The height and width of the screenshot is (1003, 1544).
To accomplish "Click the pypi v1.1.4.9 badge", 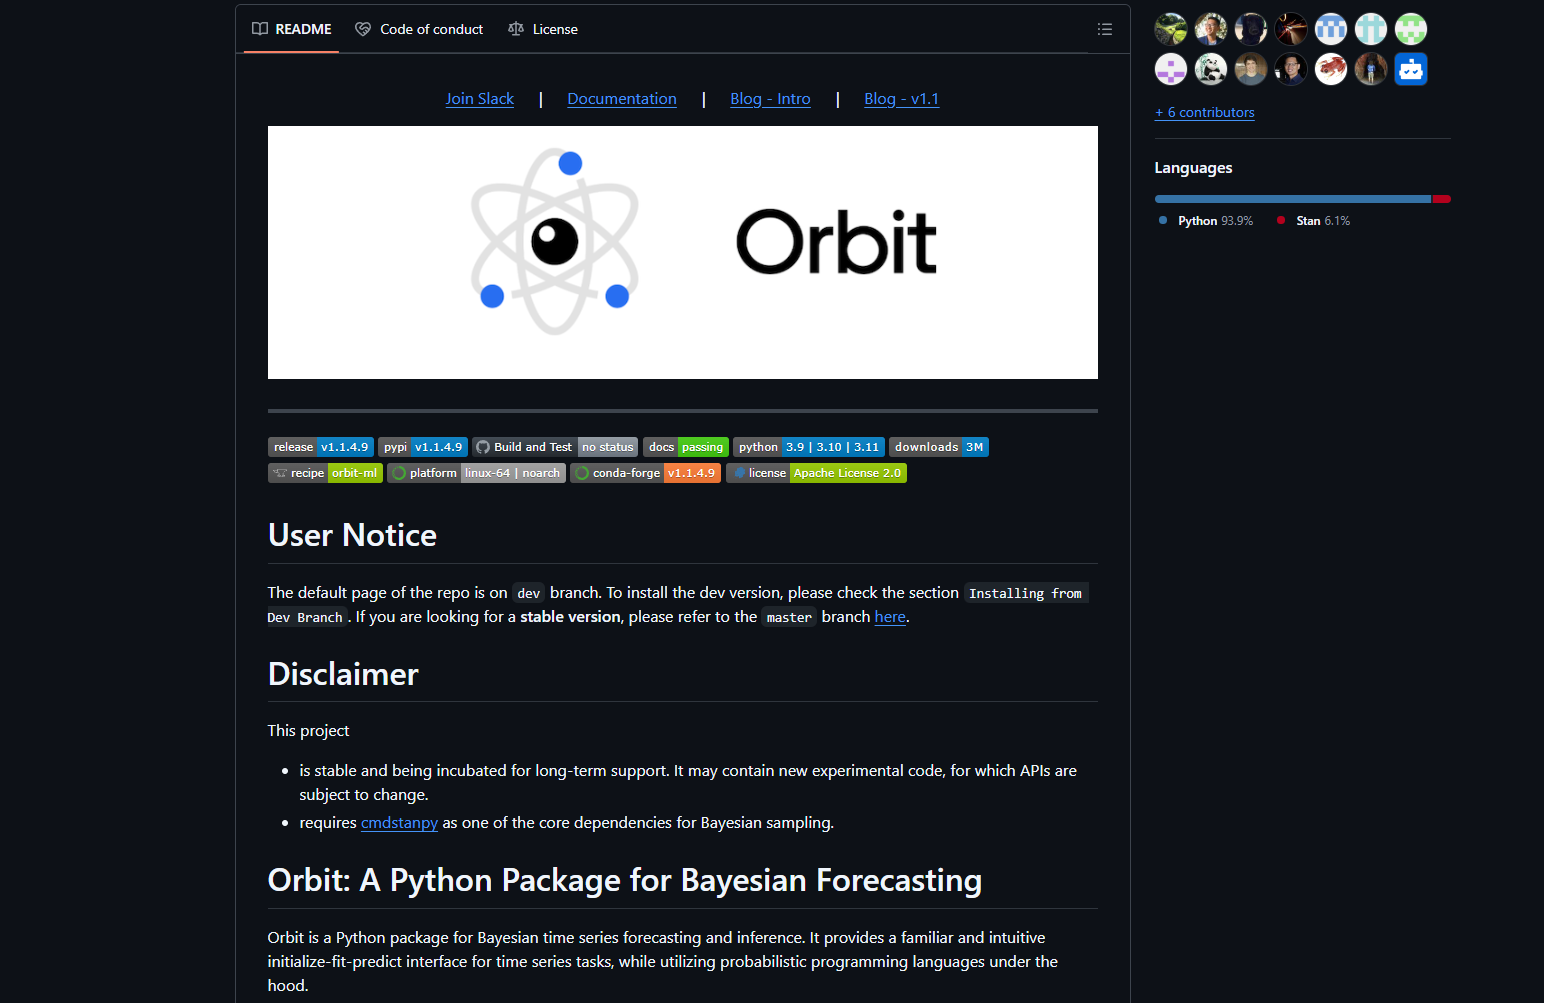I will pyautogui.click(x=423, y=447).
